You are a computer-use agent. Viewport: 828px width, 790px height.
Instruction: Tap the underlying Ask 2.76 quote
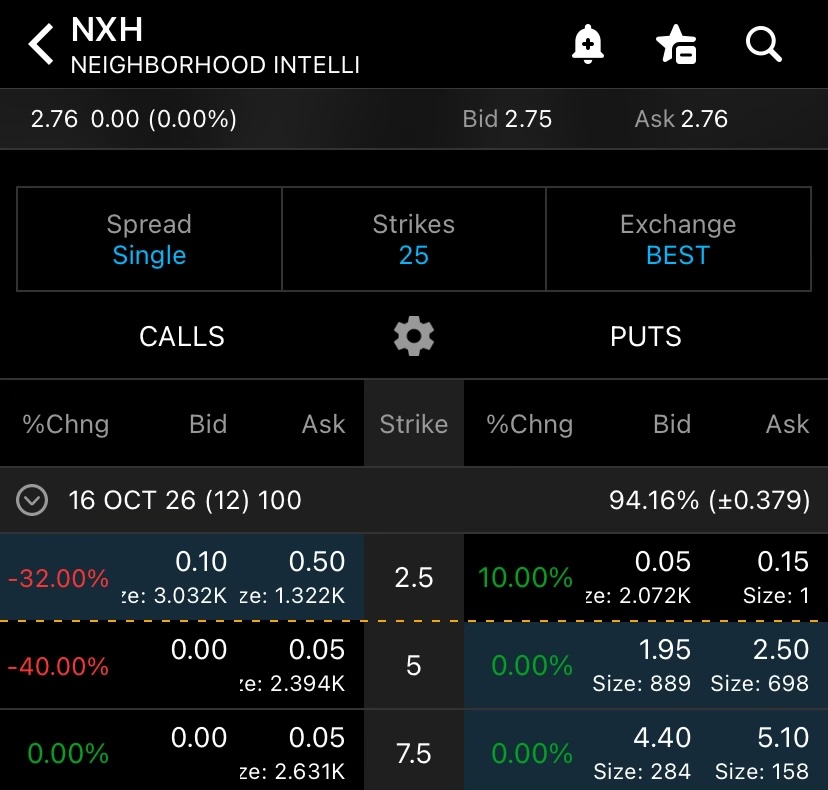(681, 119)
